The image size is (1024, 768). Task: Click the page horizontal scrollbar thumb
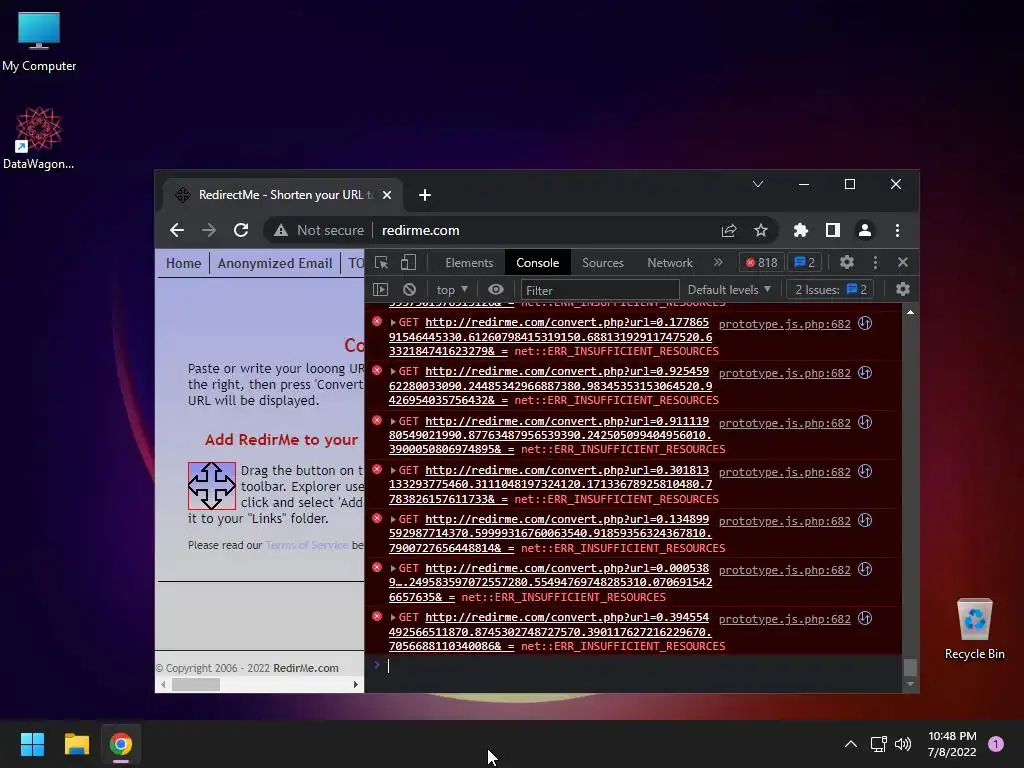[196, 684]
